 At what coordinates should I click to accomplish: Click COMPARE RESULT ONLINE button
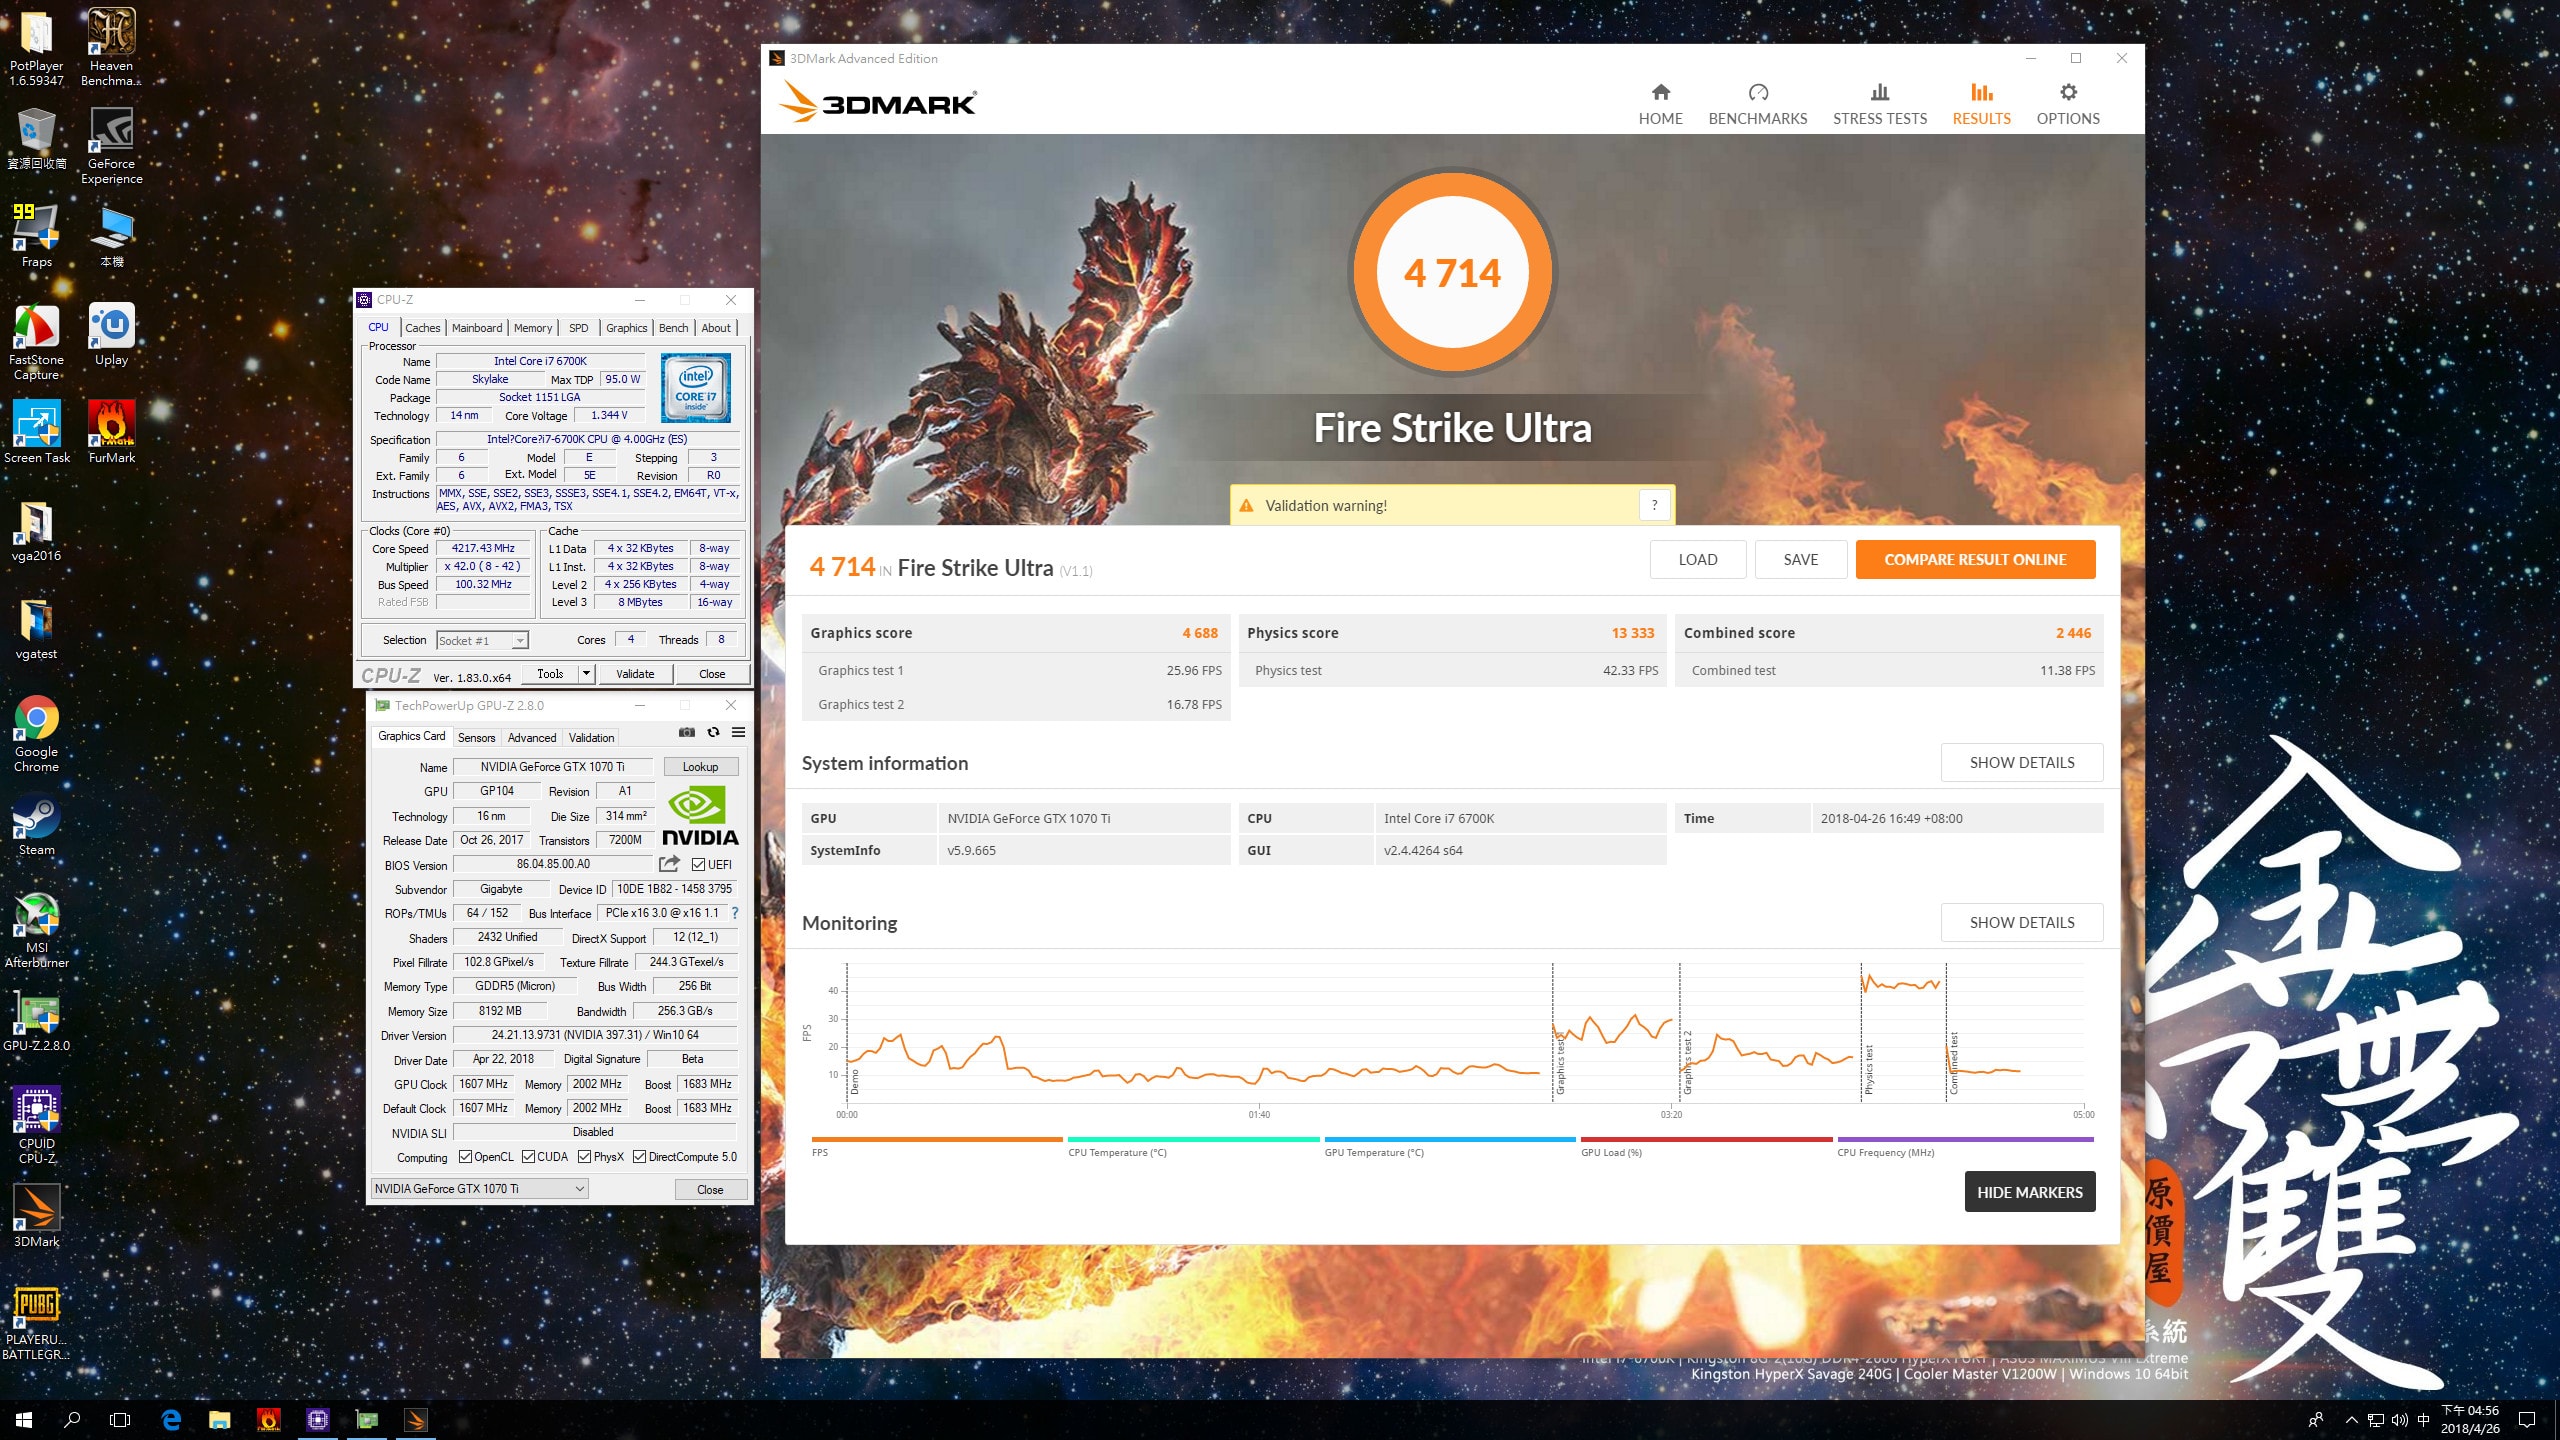coord(1975,560)
